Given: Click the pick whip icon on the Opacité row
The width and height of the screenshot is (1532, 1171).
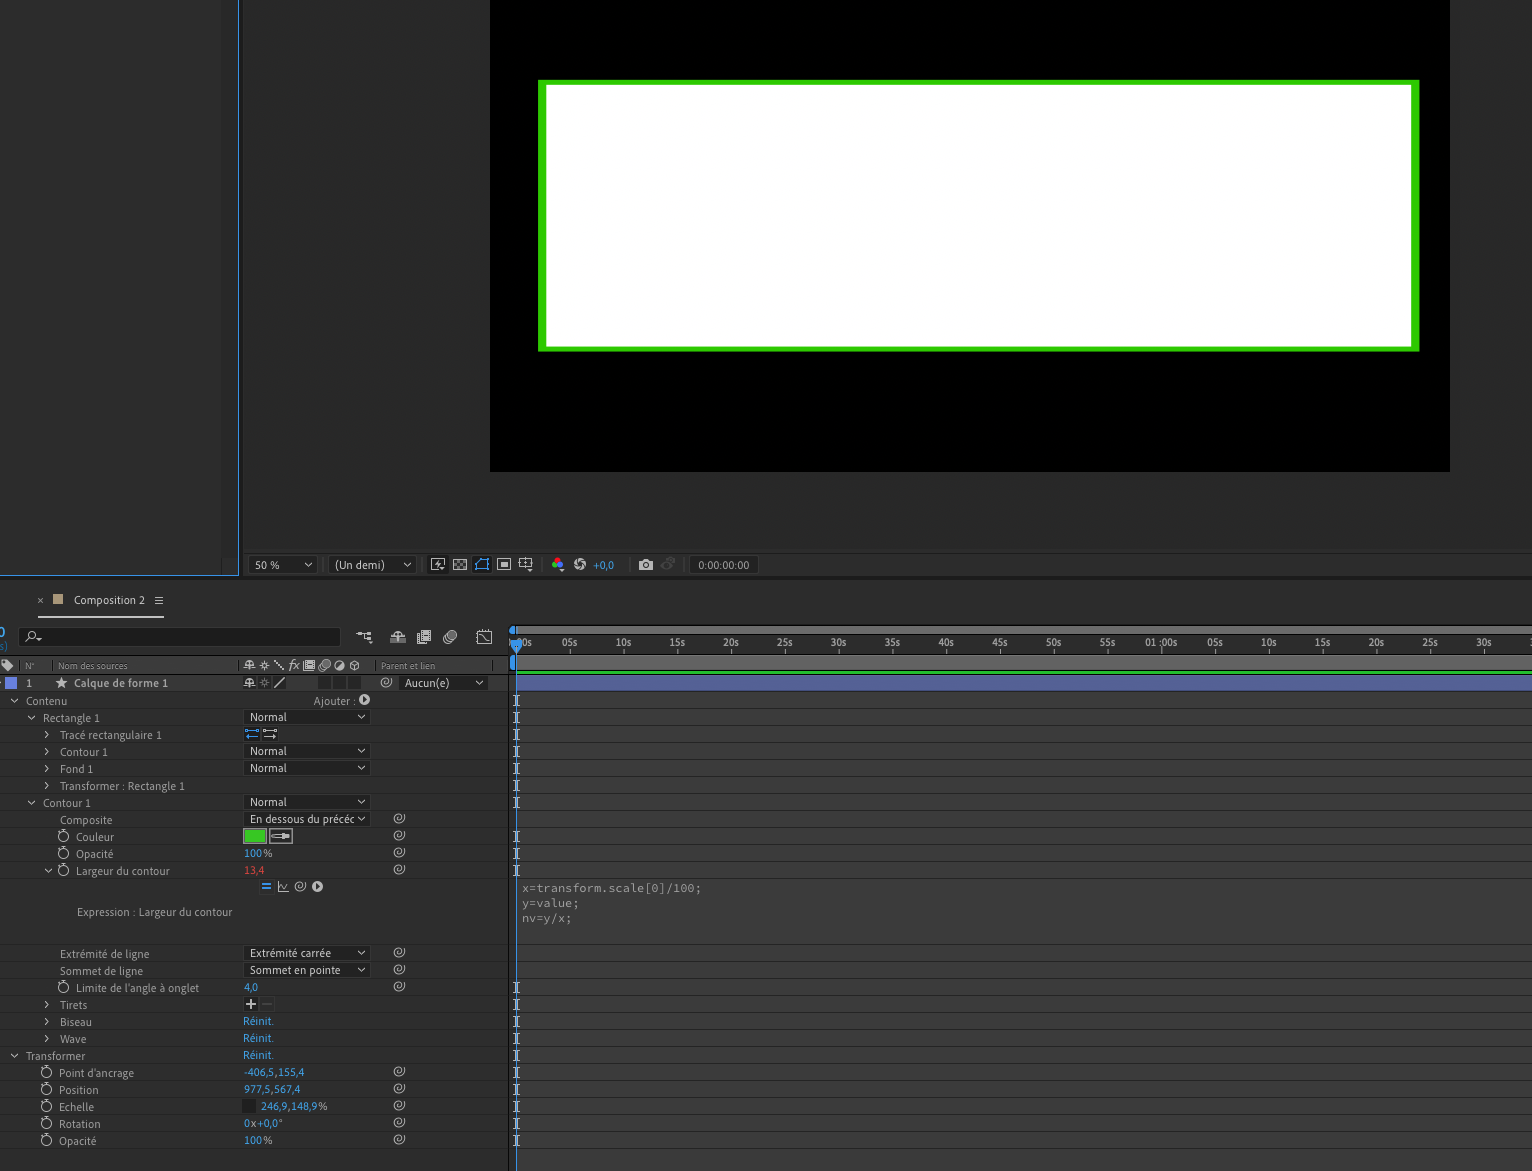Looking at the screenshot, I should pos(399,853).
